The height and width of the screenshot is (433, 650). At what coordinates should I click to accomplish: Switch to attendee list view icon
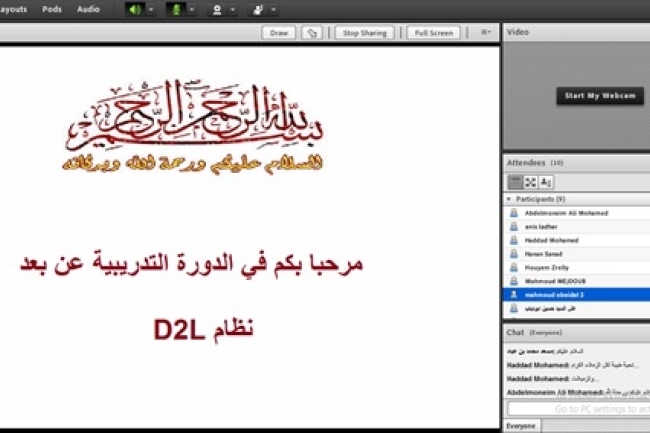515,182
